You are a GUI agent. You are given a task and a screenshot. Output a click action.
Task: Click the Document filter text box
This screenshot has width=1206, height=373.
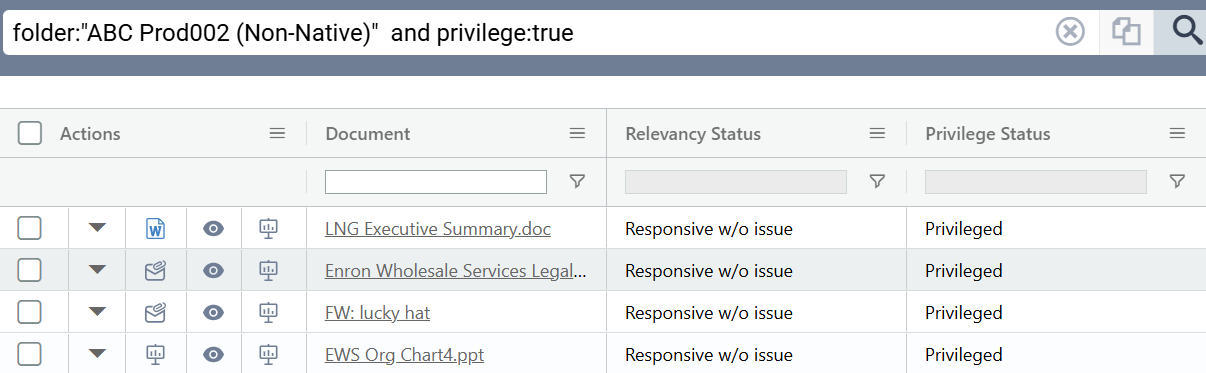(436, 181)
